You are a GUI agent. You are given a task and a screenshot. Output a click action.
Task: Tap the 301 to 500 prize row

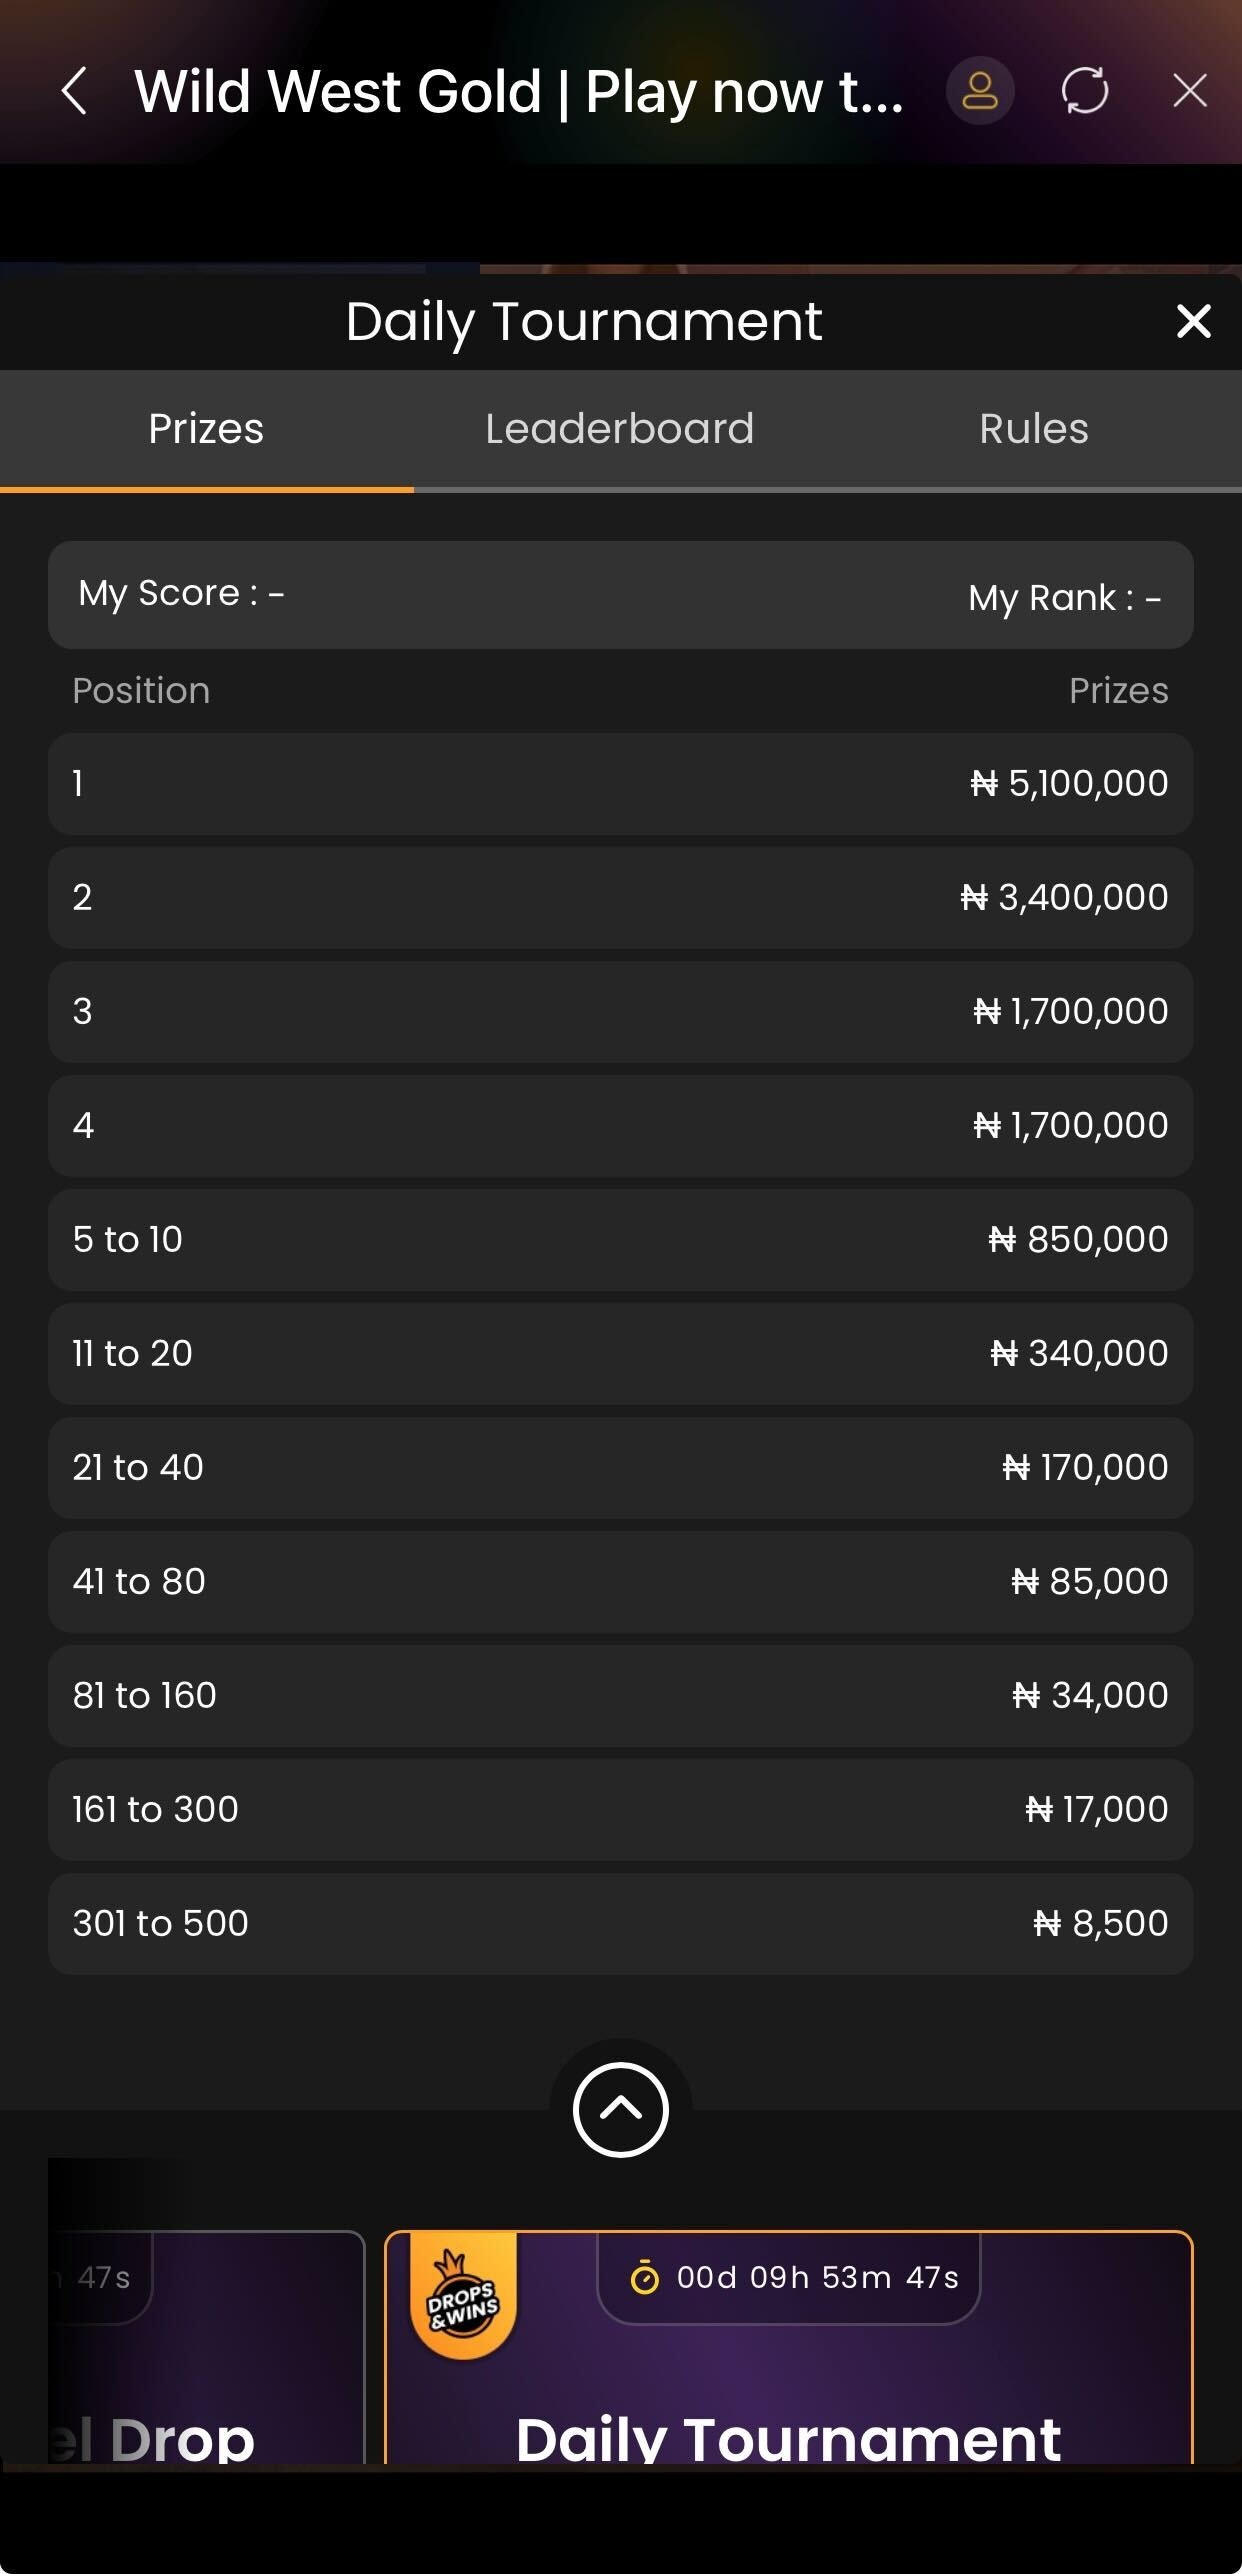point(620,1924)
